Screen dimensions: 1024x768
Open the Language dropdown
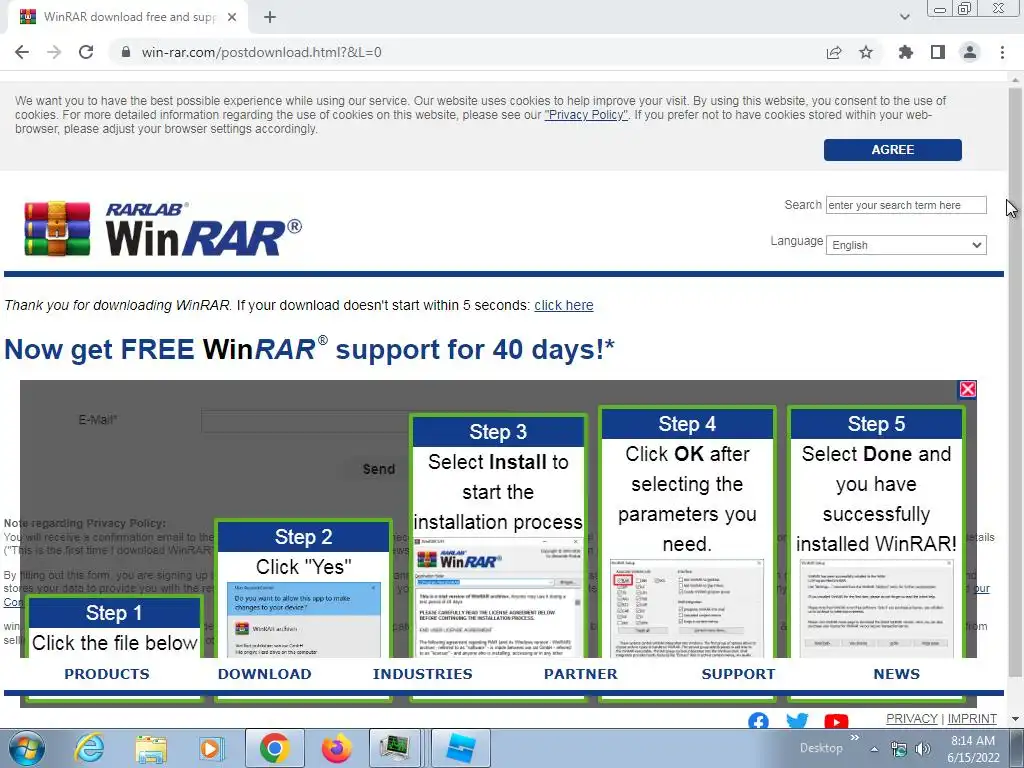906,245
